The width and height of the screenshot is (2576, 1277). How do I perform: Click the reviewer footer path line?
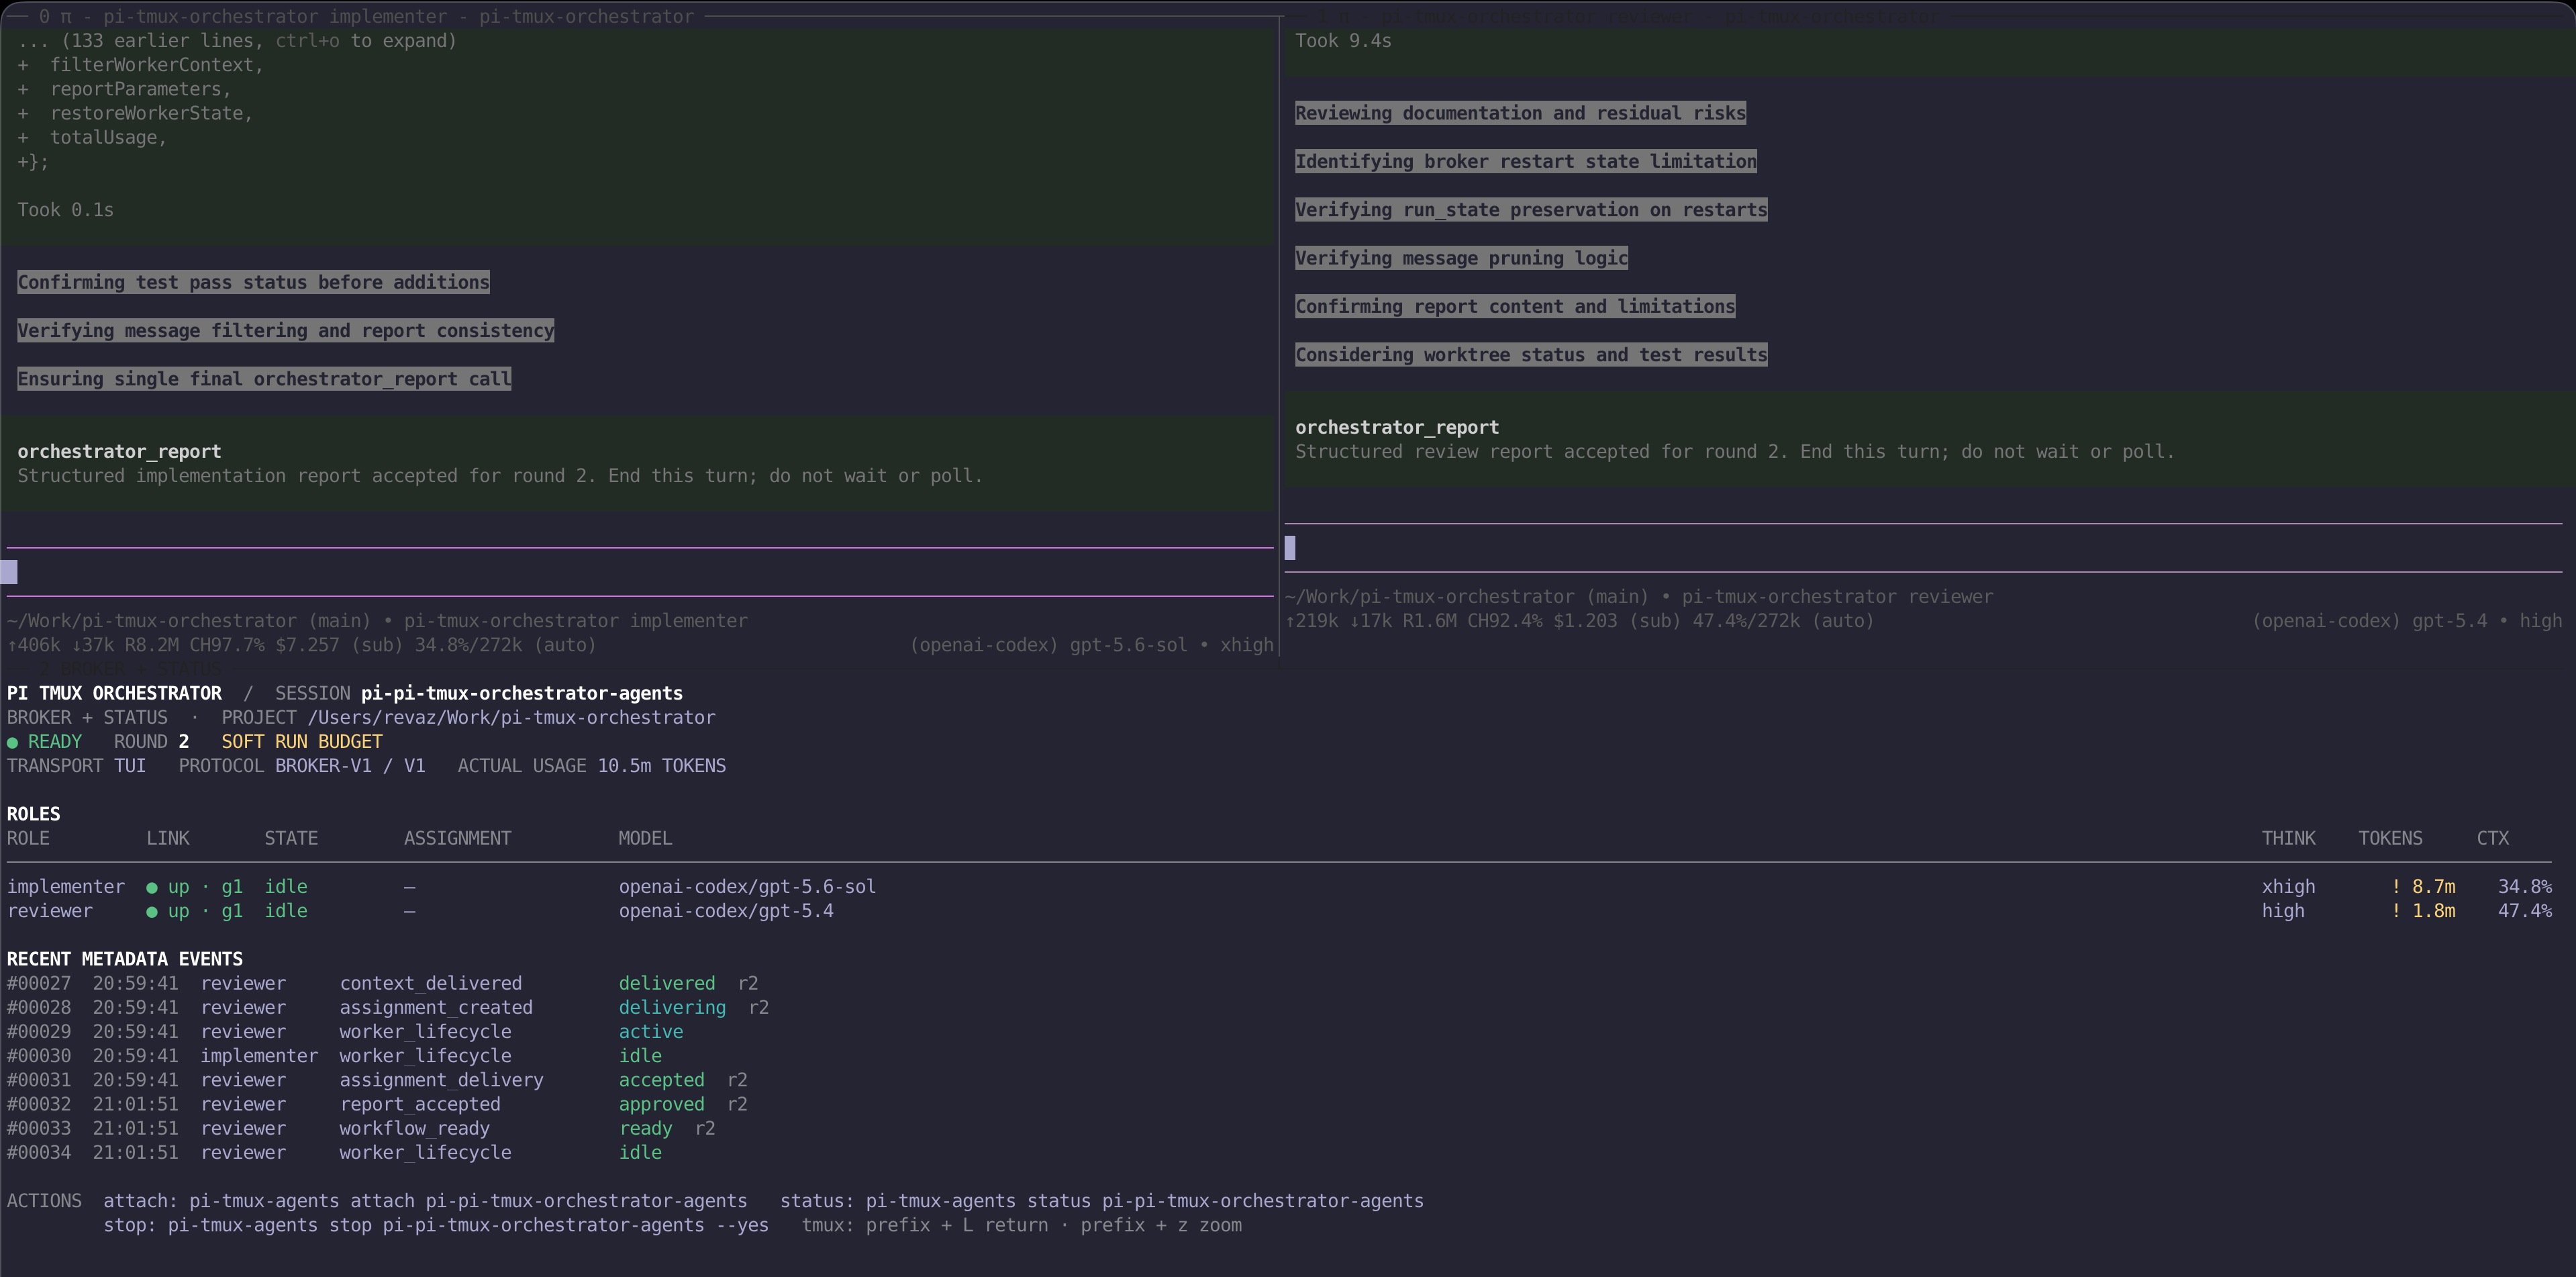[1639, 597]
